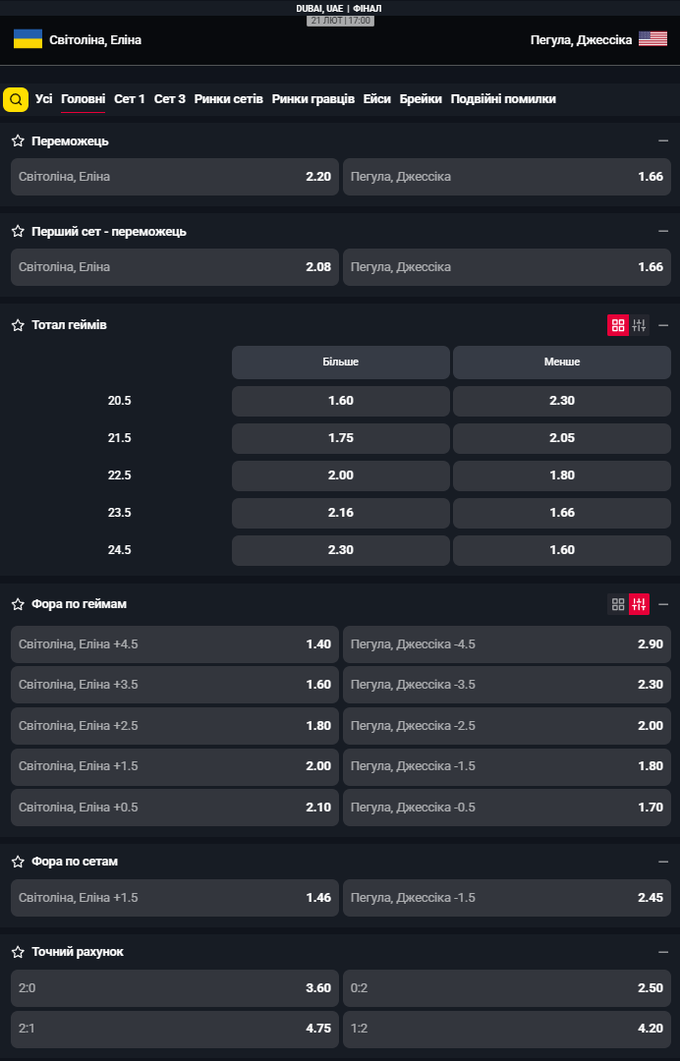Switch to the Ейси tab
The height and width of the screenshot is (1061, 680).
(377, 99)
